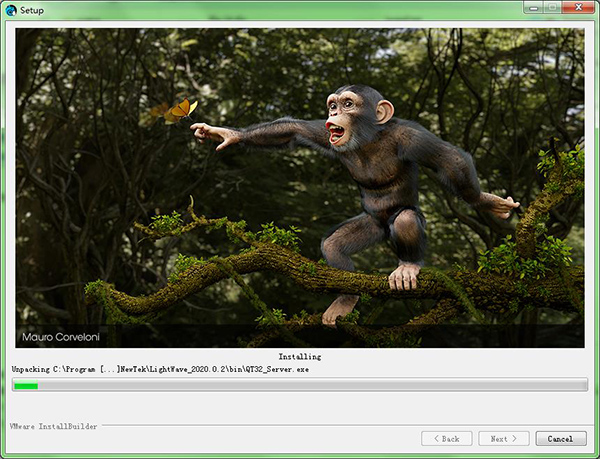Click the 'Unpacking C:\Program' path text
This screenshot has height=459, width=600.
pos(160,369)
